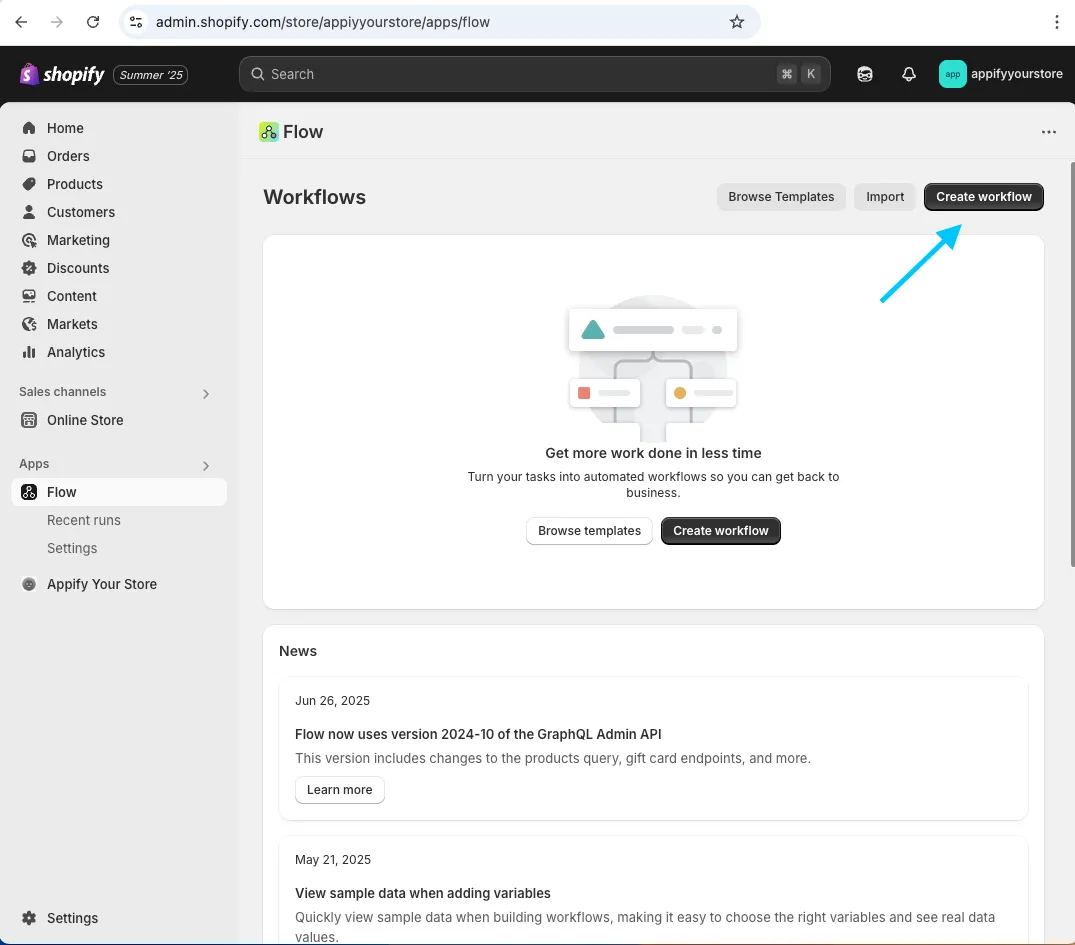Click "Get more work done in less time"
The height and width of the screenshot is (945, 1075).
click(x=653, y=453)
